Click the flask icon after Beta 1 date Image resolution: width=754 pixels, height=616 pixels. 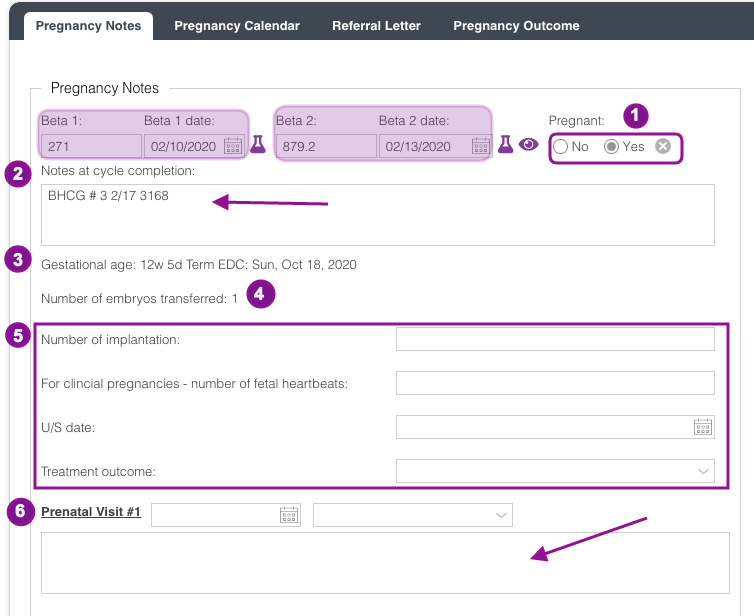tap(258, 145)
